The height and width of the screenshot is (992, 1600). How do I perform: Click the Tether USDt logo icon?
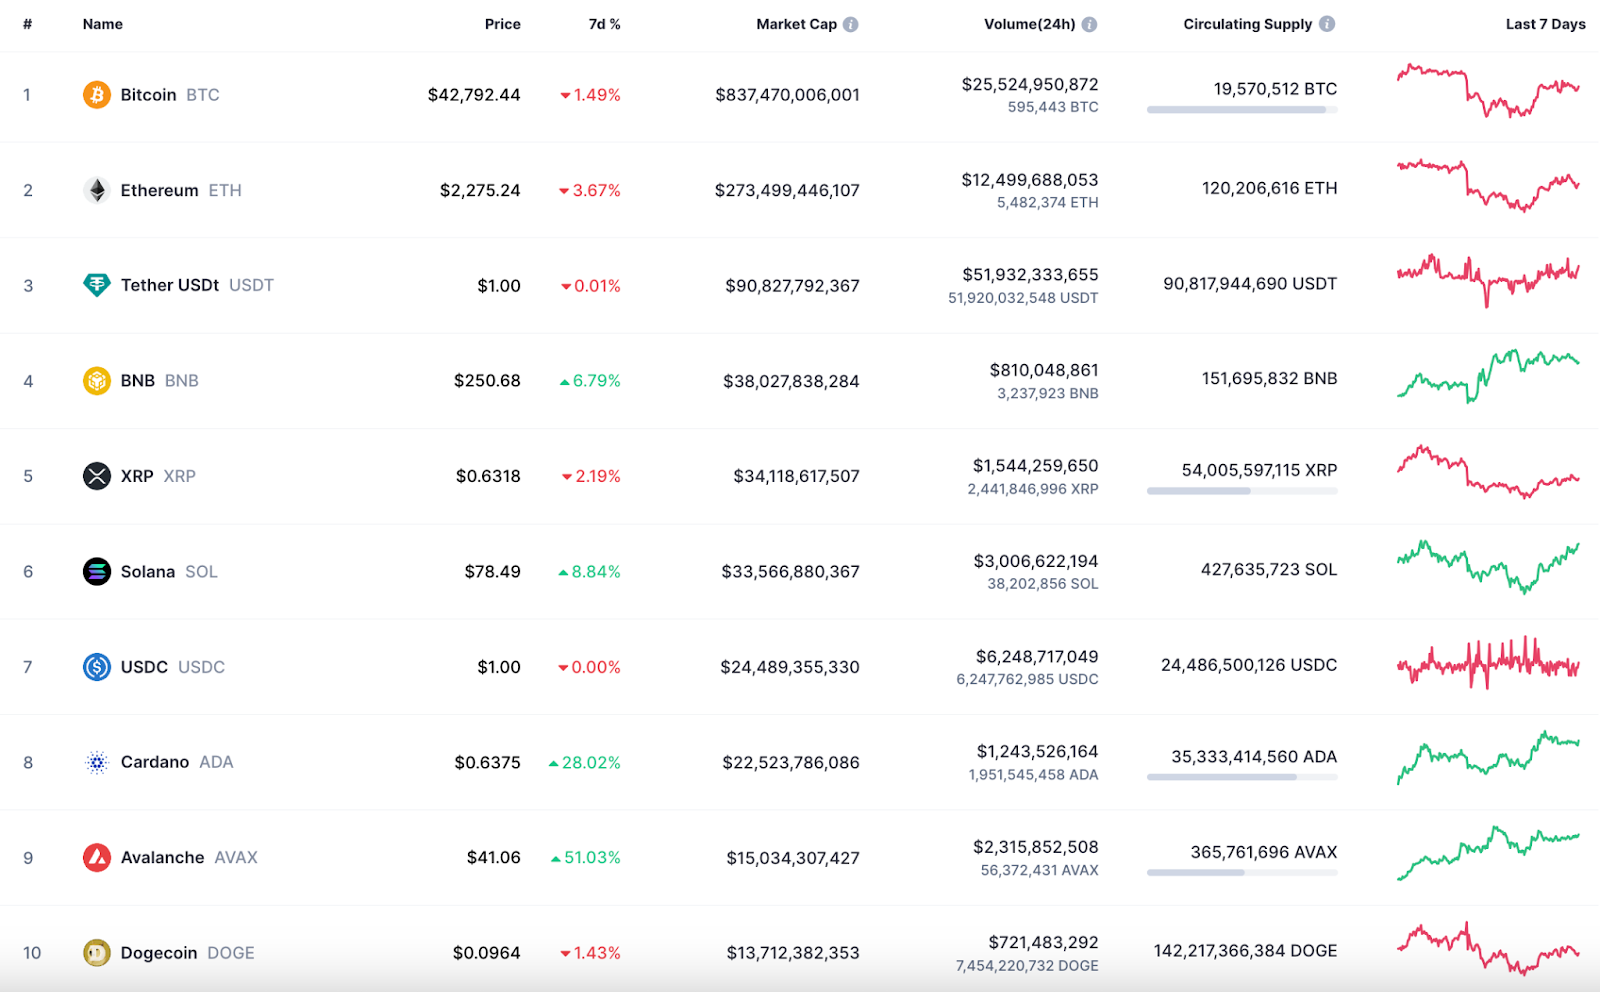click(x=97, y=285)
